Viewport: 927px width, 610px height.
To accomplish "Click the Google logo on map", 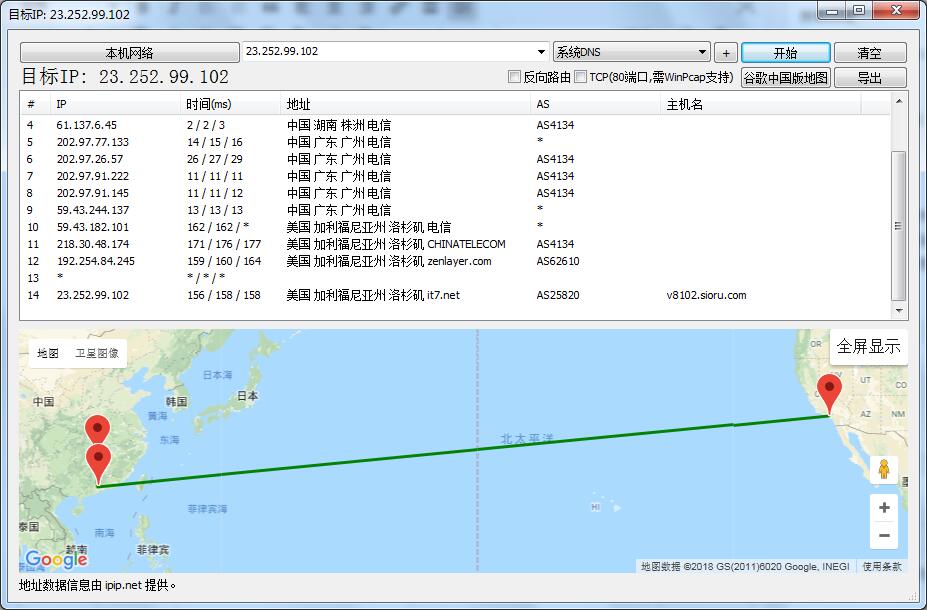I will (x=56, y=559).
